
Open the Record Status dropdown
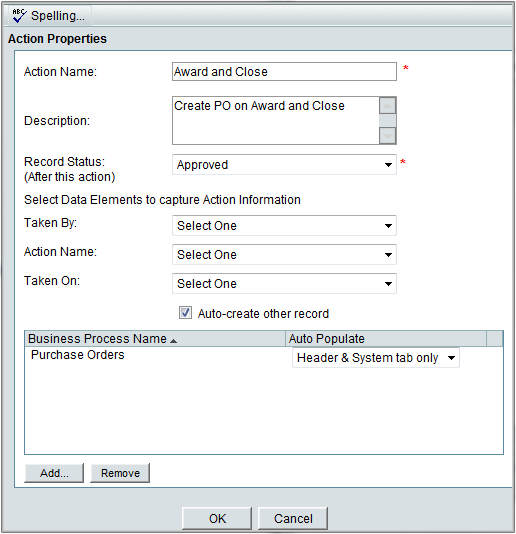[284, 164]
